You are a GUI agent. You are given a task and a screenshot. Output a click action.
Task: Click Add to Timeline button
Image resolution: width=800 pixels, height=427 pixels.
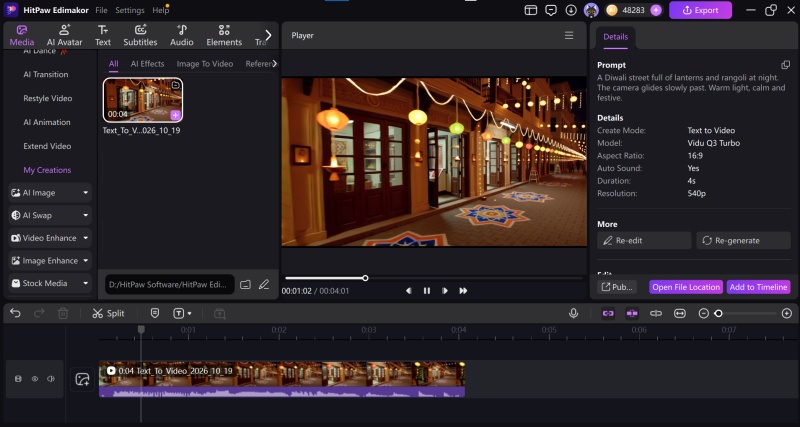point(758,287)
